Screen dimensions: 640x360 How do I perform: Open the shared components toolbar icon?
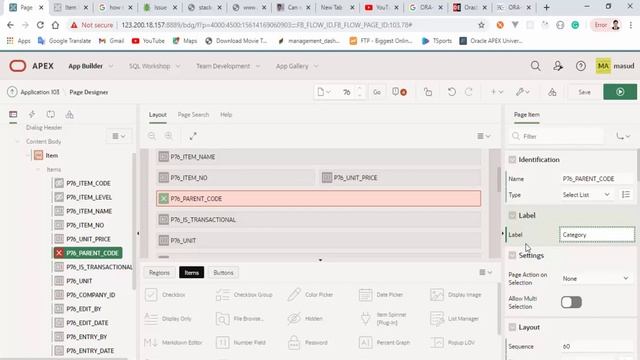pyautogui.click(x=552, y=92)
